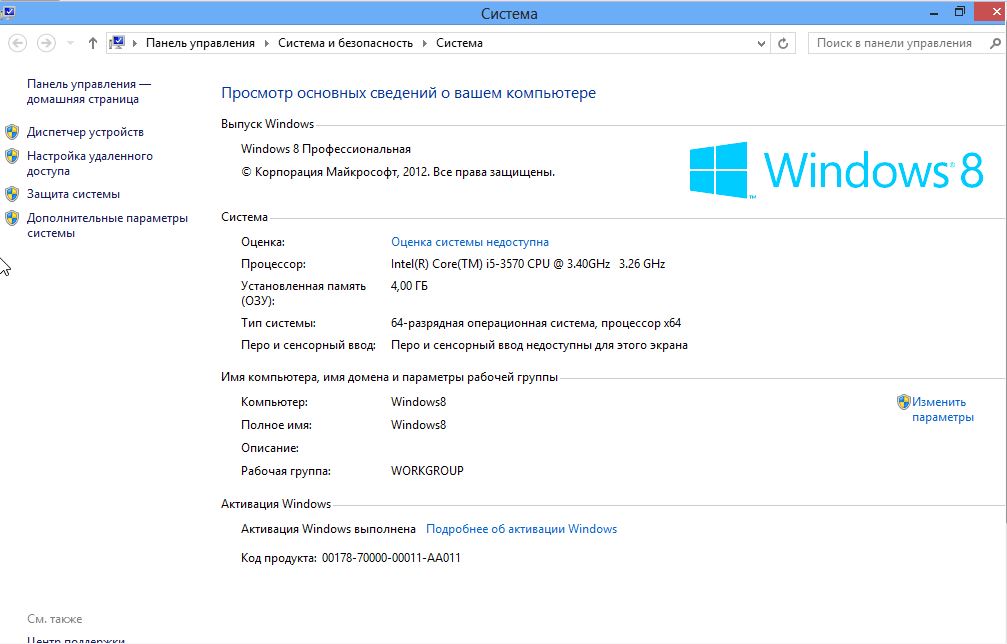Screen dimensions: 1007x644
Task: Restore down the Система window
Action: 959,12
